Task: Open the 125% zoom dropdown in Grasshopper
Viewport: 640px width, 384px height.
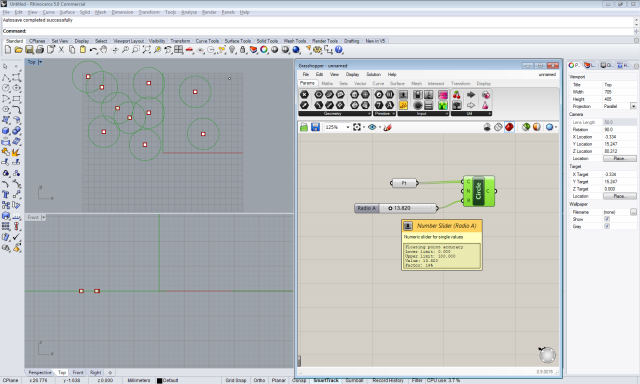Action: (x=348, y=127)
